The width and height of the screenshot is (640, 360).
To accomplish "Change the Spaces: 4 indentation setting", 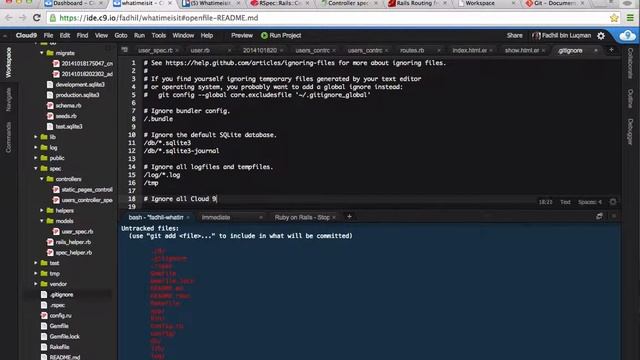I will [590, 202].
